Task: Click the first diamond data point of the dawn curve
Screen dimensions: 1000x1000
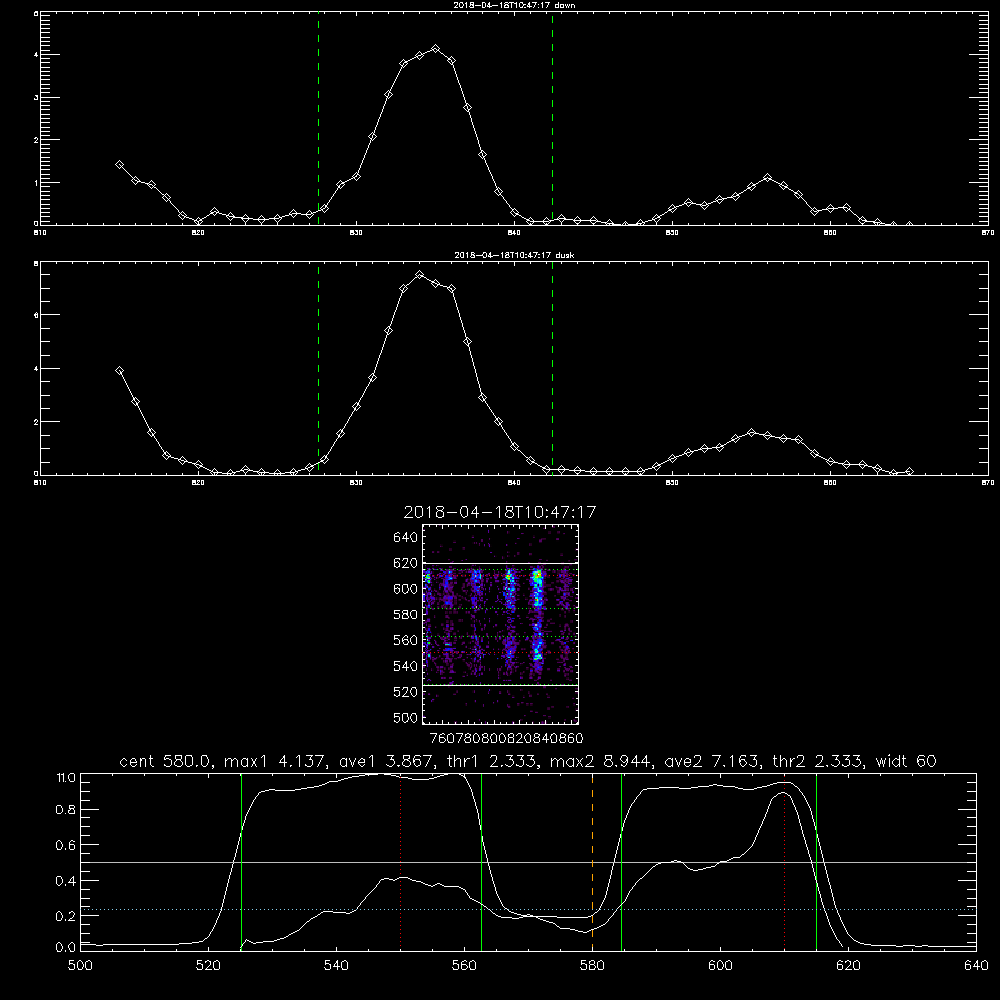Action: (119, 165)
